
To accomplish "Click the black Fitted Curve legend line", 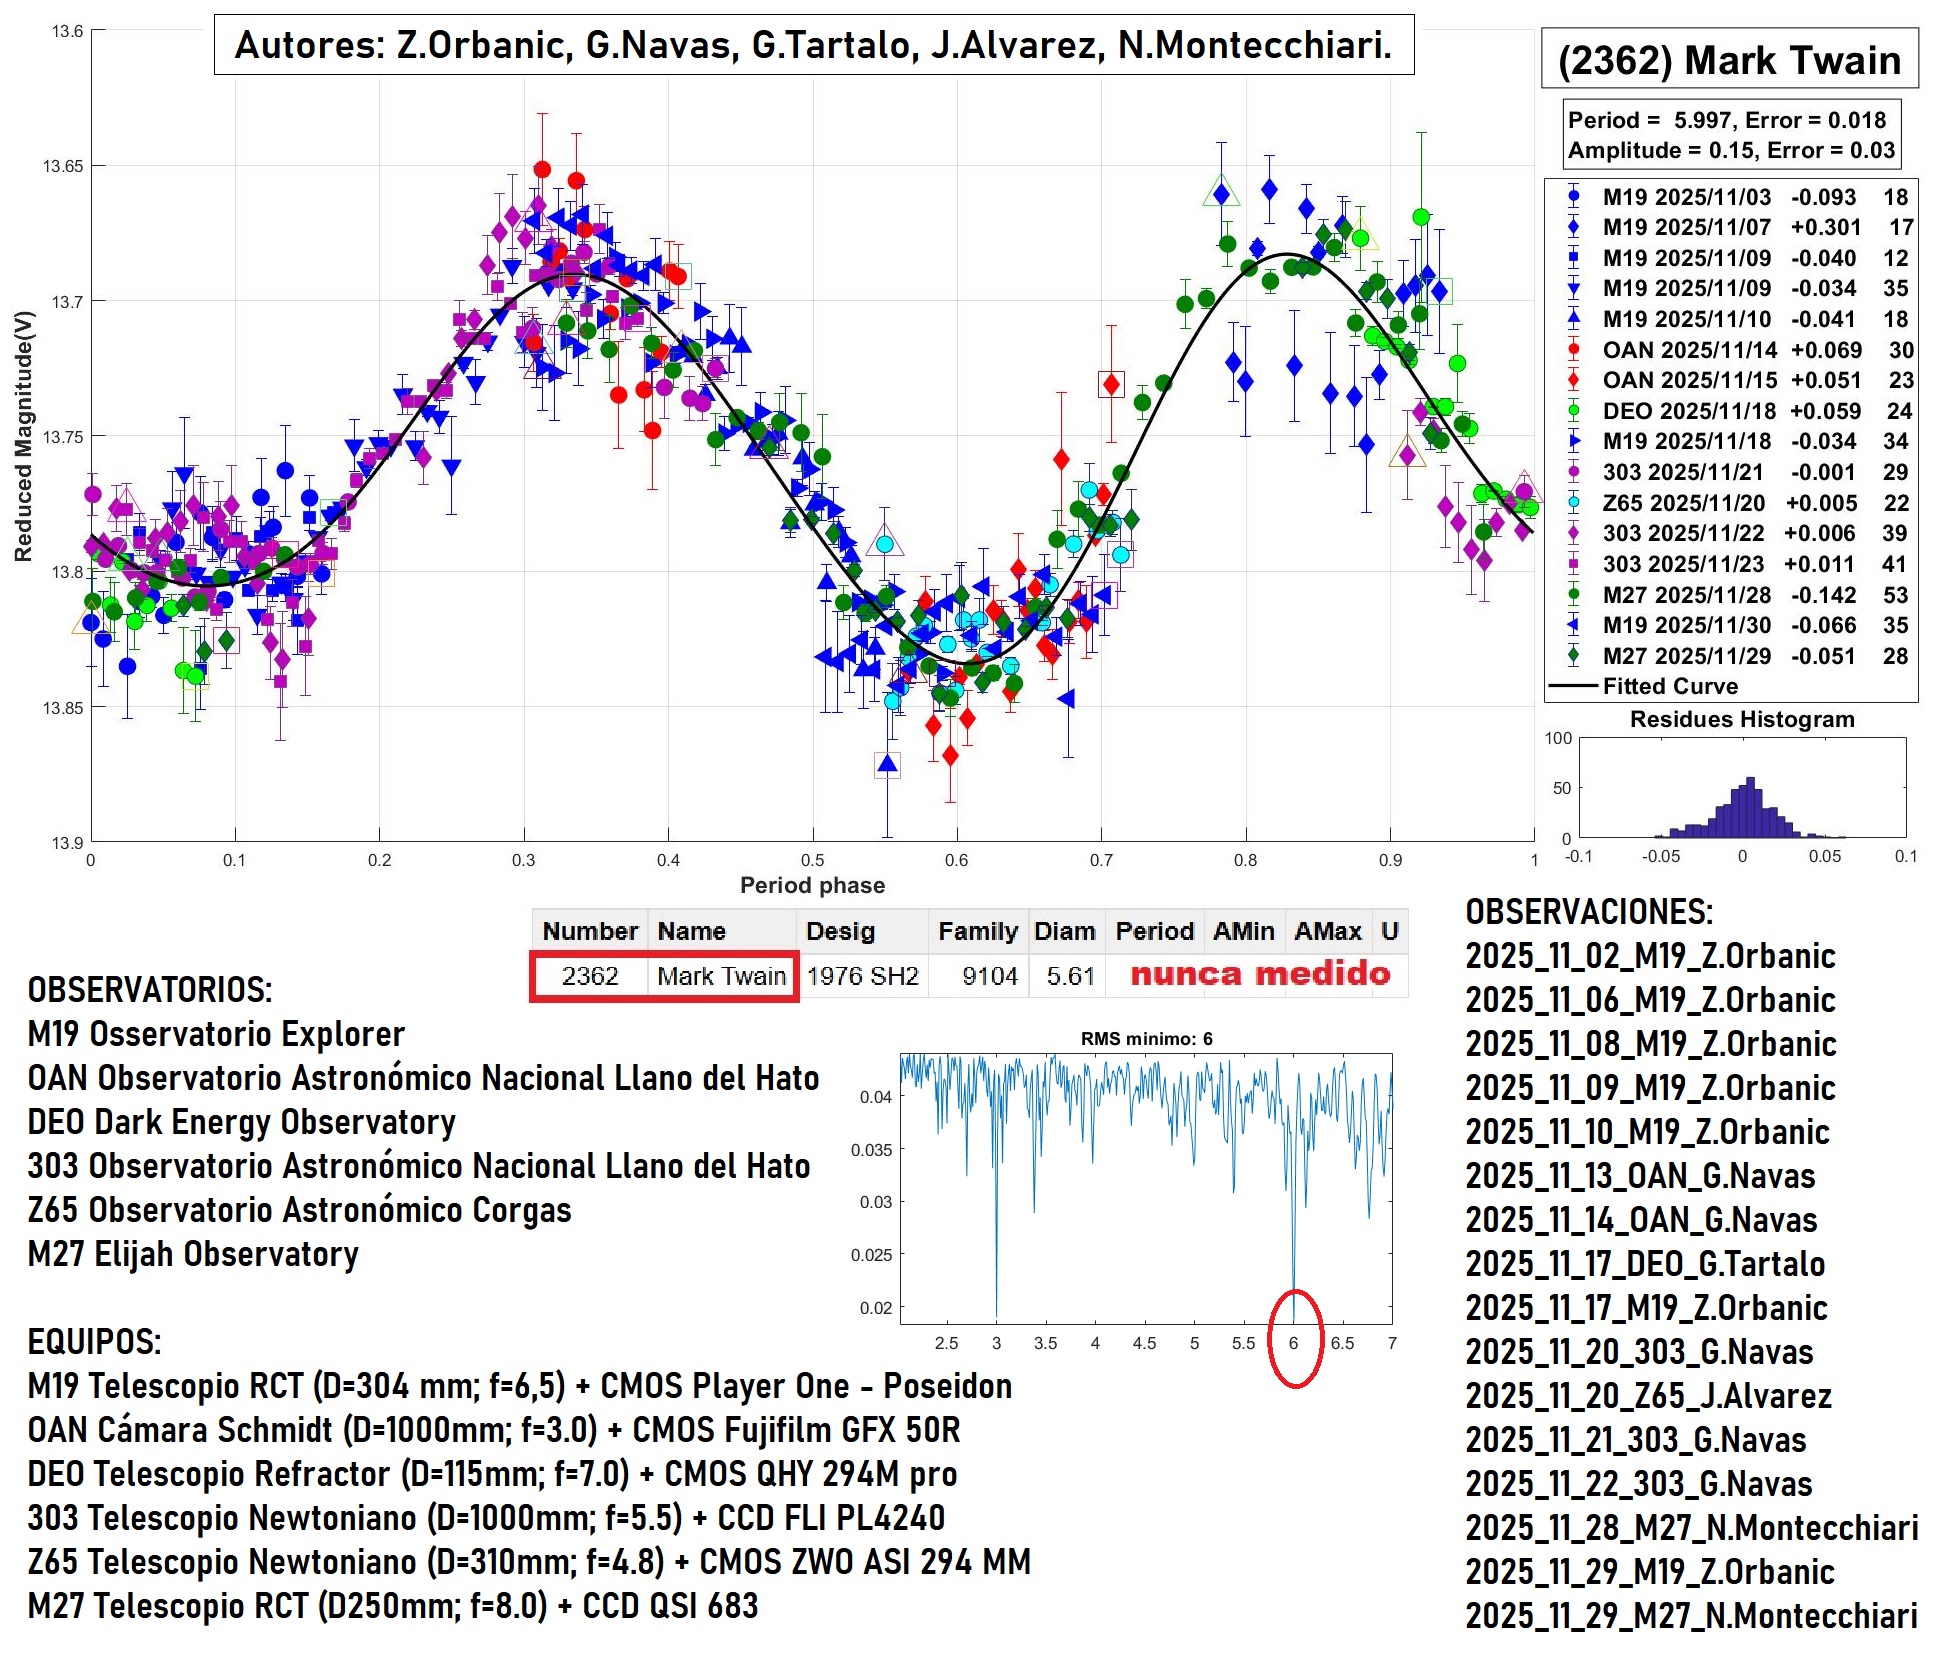I will pos(1573,686).
